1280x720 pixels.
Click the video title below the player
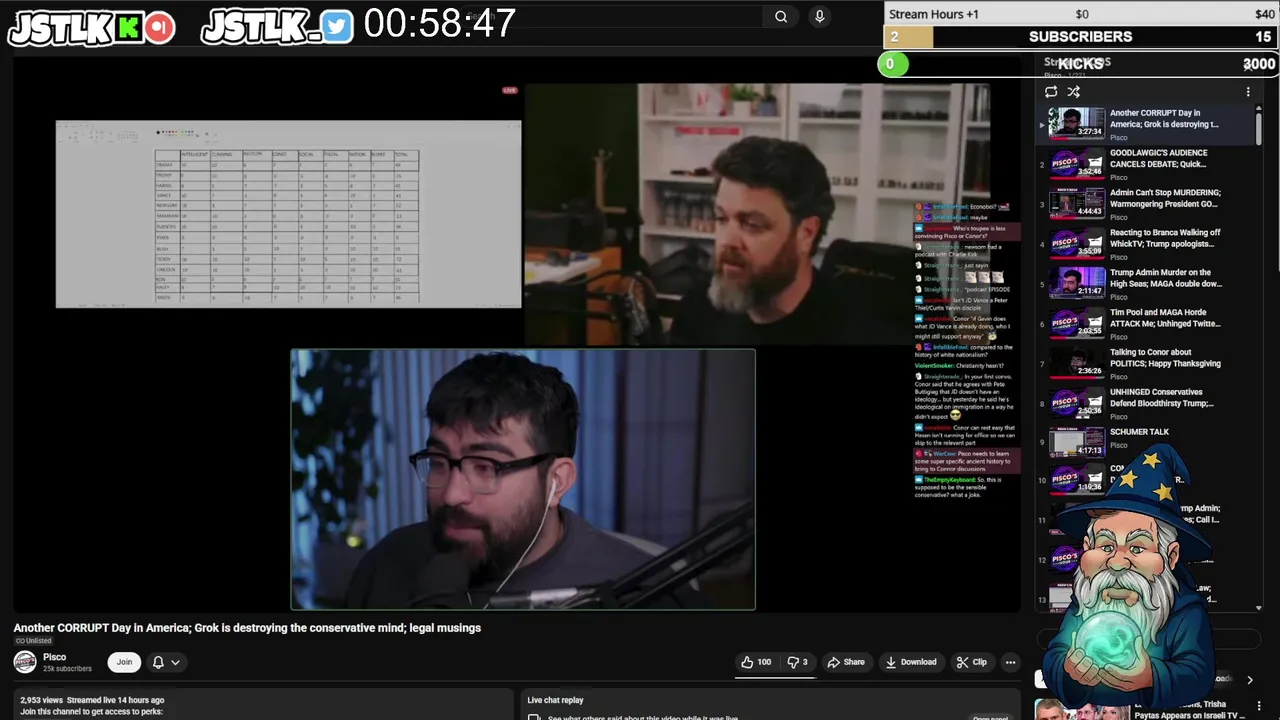(x=247, y=628)
